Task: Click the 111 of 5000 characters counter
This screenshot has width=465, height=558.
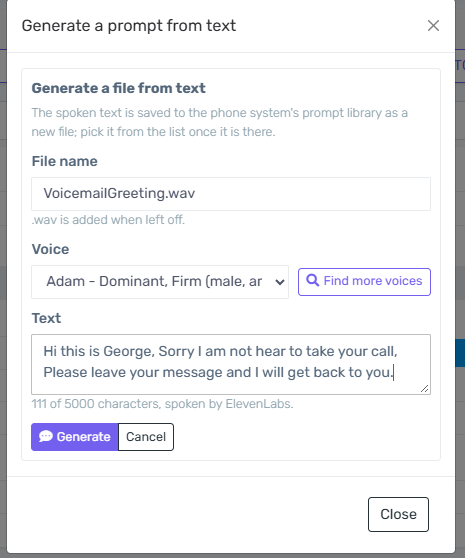Action: (x=162, y=404)
